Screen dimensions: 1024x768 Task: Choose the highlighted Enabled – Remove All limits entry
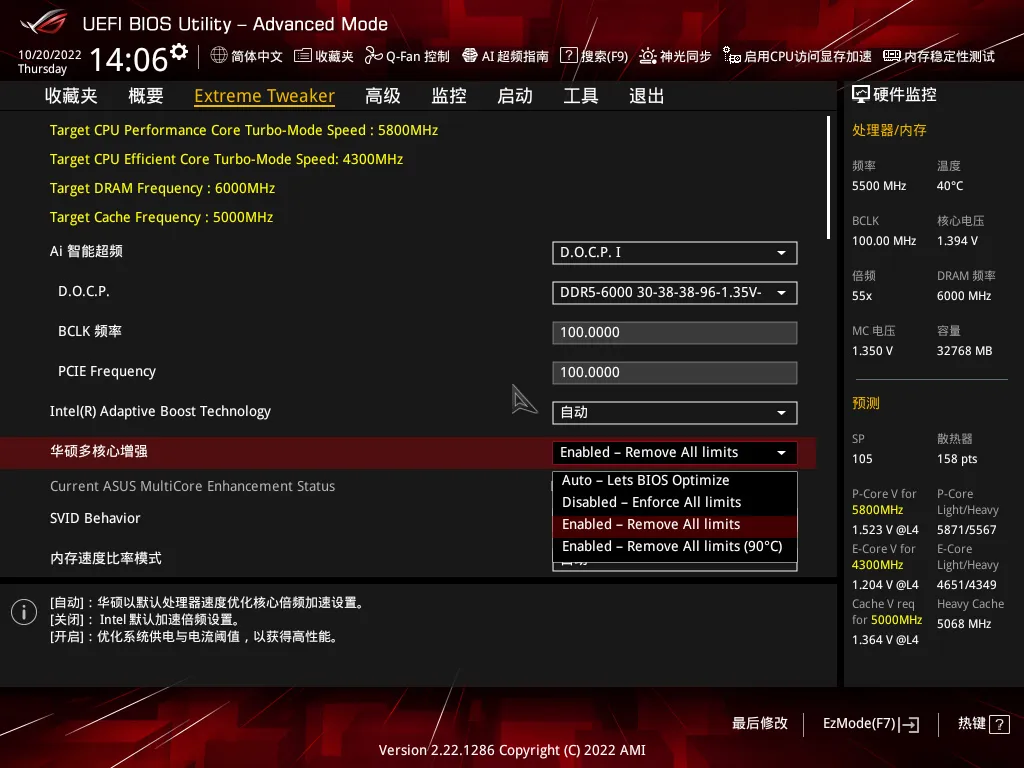(x=675, y=524)
